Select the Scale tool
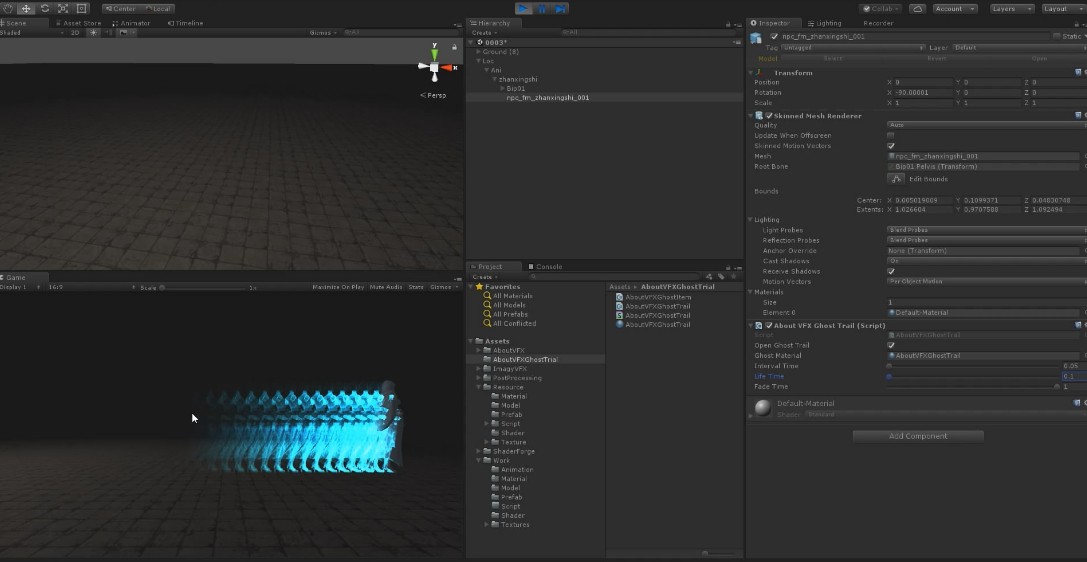This screenshot has width=1087, height=562. (x=63, y=8)
